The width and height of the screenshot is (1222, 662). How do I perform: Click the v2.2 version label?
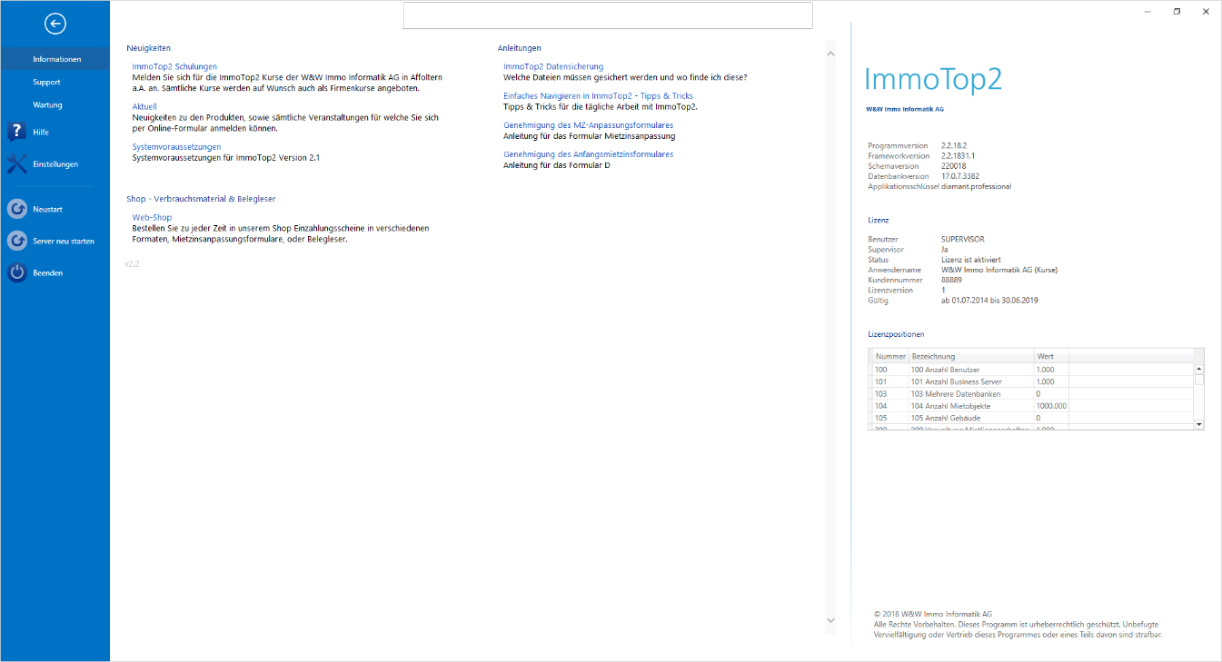click(x=132, y=264)
